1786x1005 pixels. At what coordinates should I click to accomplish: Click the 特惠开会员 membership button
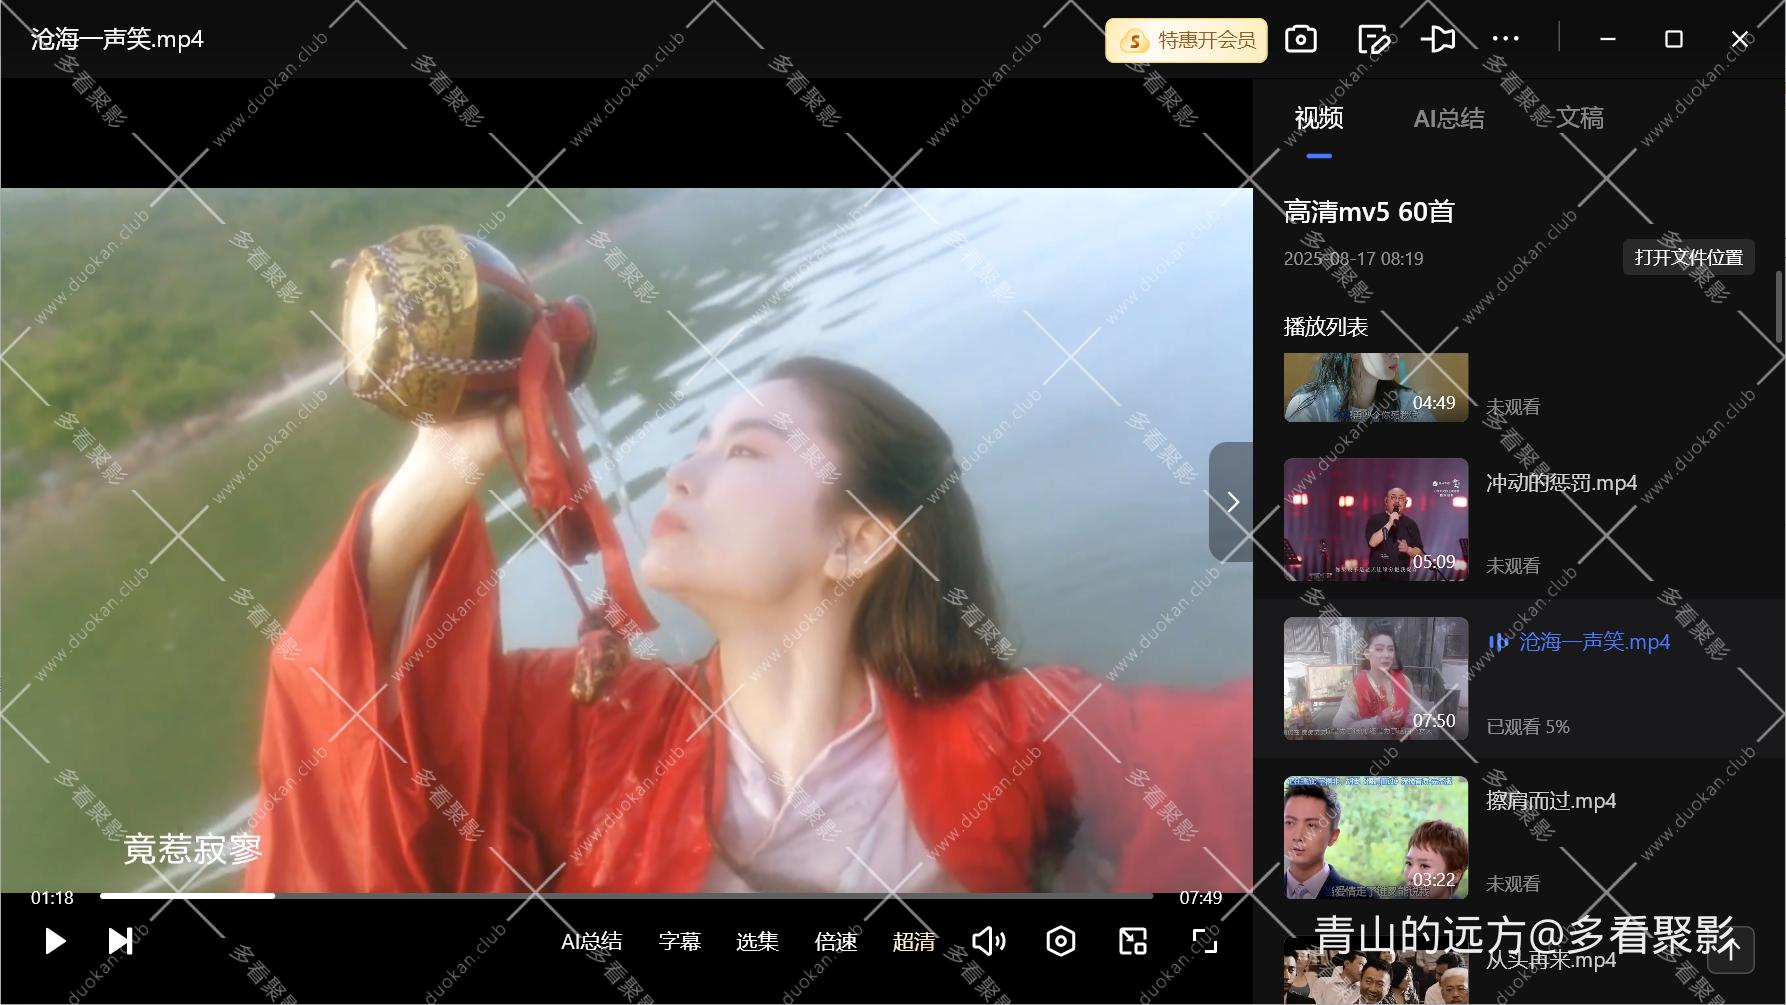pyautogui.click(x=1186, y=40)
